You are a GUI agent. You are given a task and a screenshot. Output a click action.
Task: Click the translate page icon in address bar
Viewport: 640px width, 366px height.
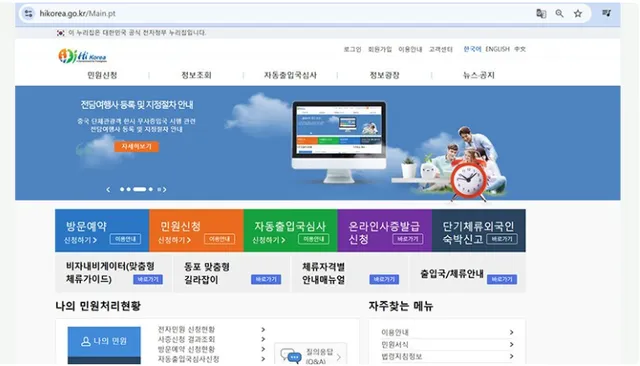point(541,13)
